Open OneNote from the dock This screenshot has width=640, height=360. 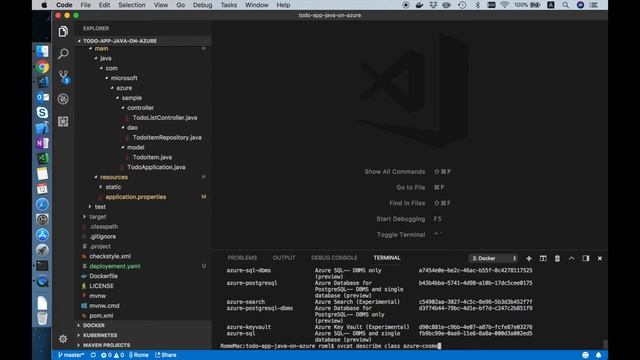click(x=42, y=143)
